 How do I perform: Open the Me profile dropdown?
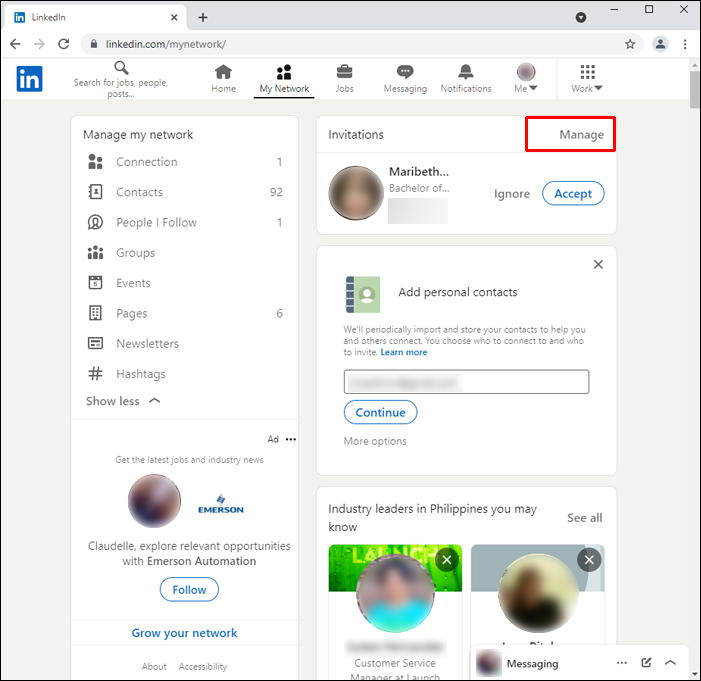coord(526,78)
